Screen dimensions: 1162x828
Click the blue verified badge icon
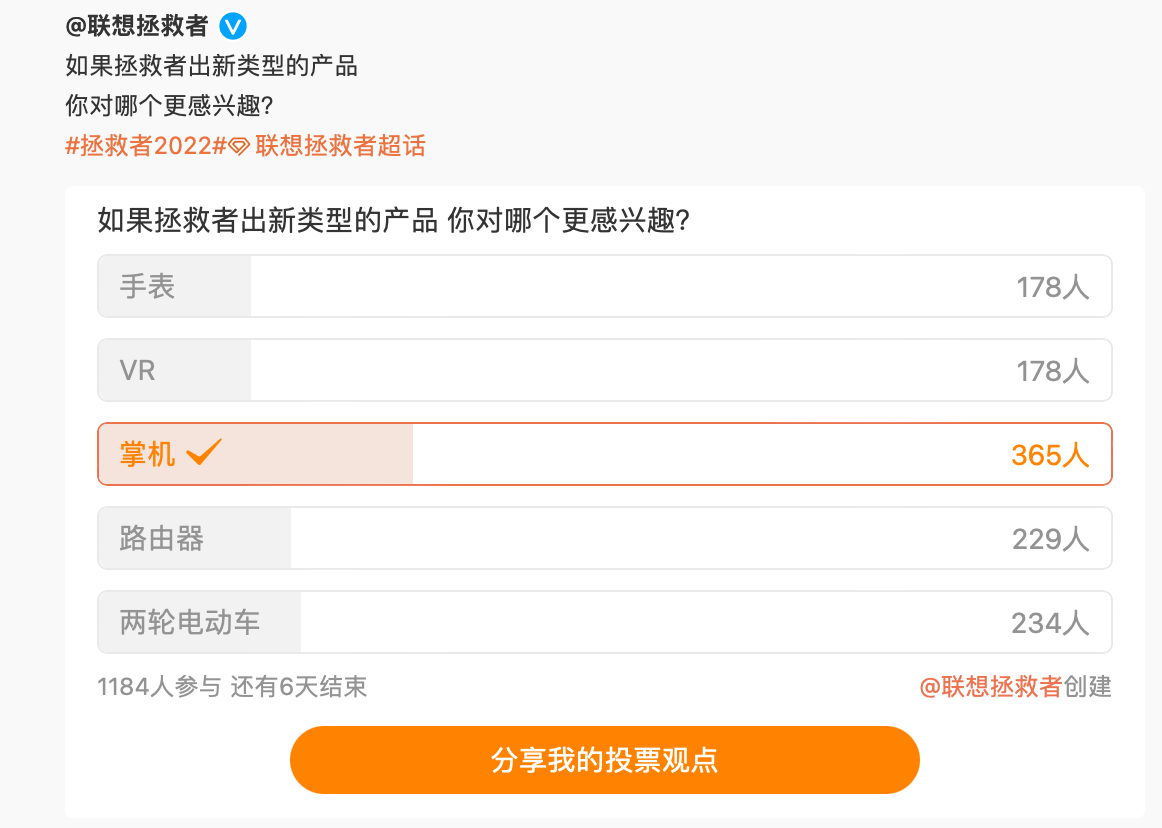coord(232,26)
